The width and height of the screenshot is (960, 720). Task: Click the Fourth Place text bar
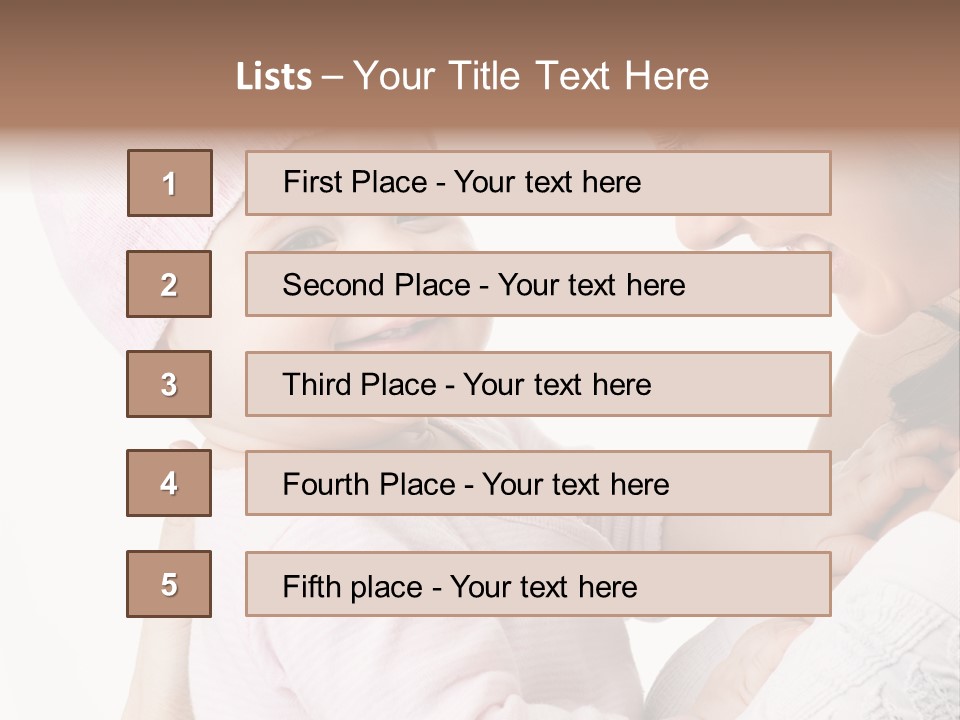pyautogui.click(x=538, y=483)
